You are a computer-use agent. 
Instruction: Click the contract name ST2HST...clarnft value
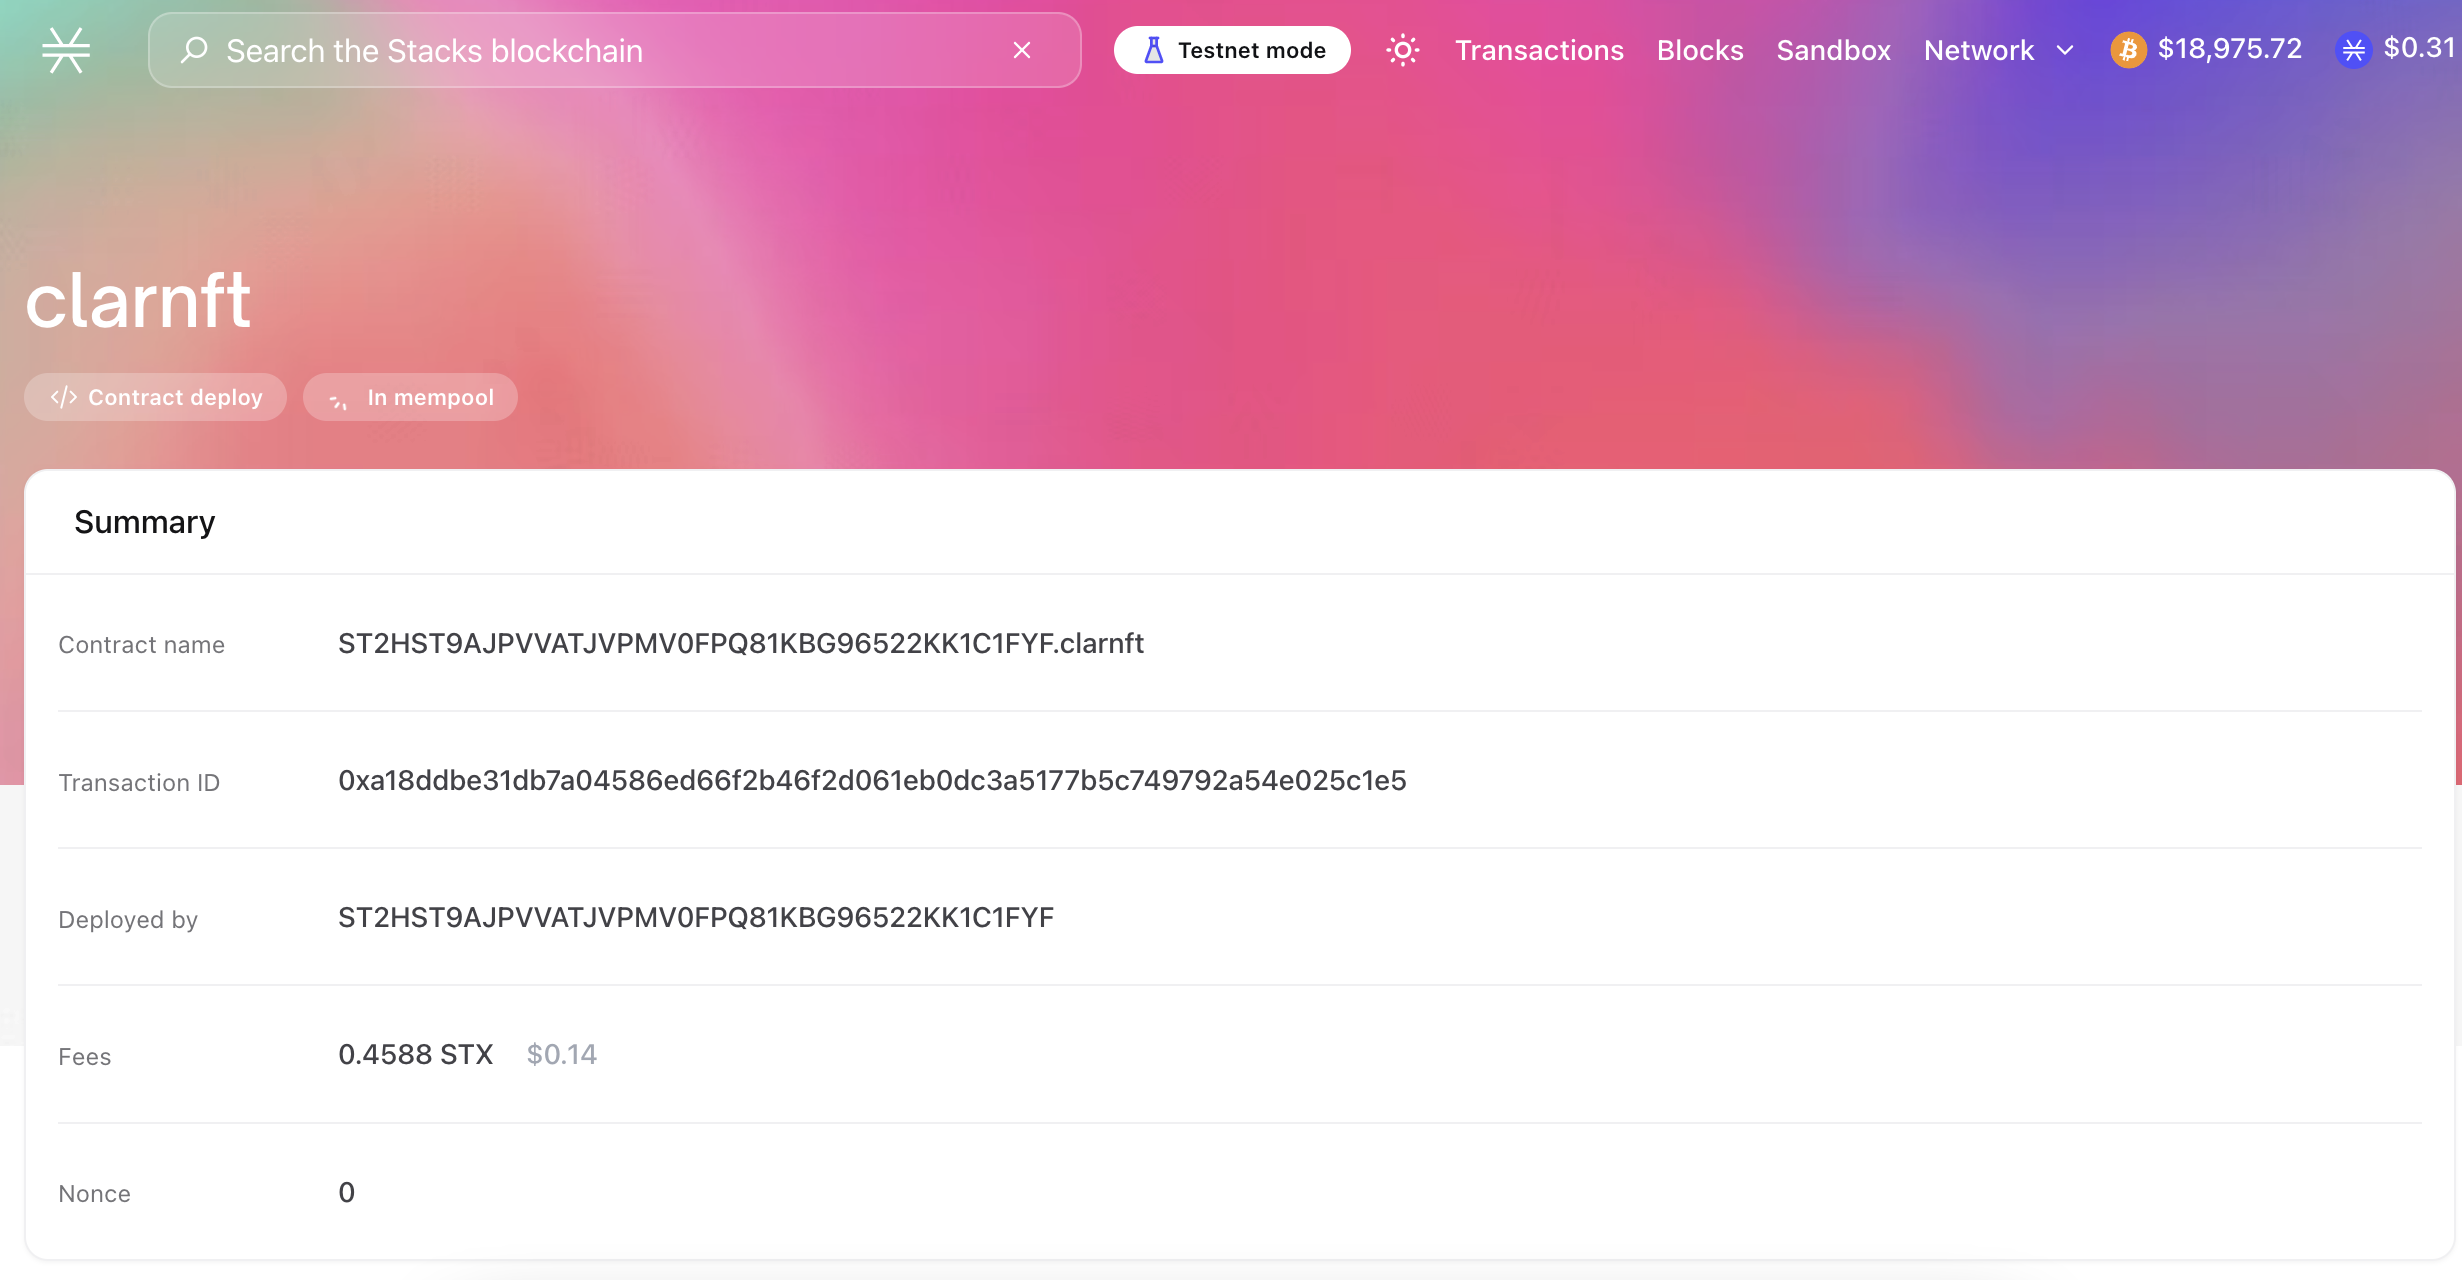[x=740, y=643]
